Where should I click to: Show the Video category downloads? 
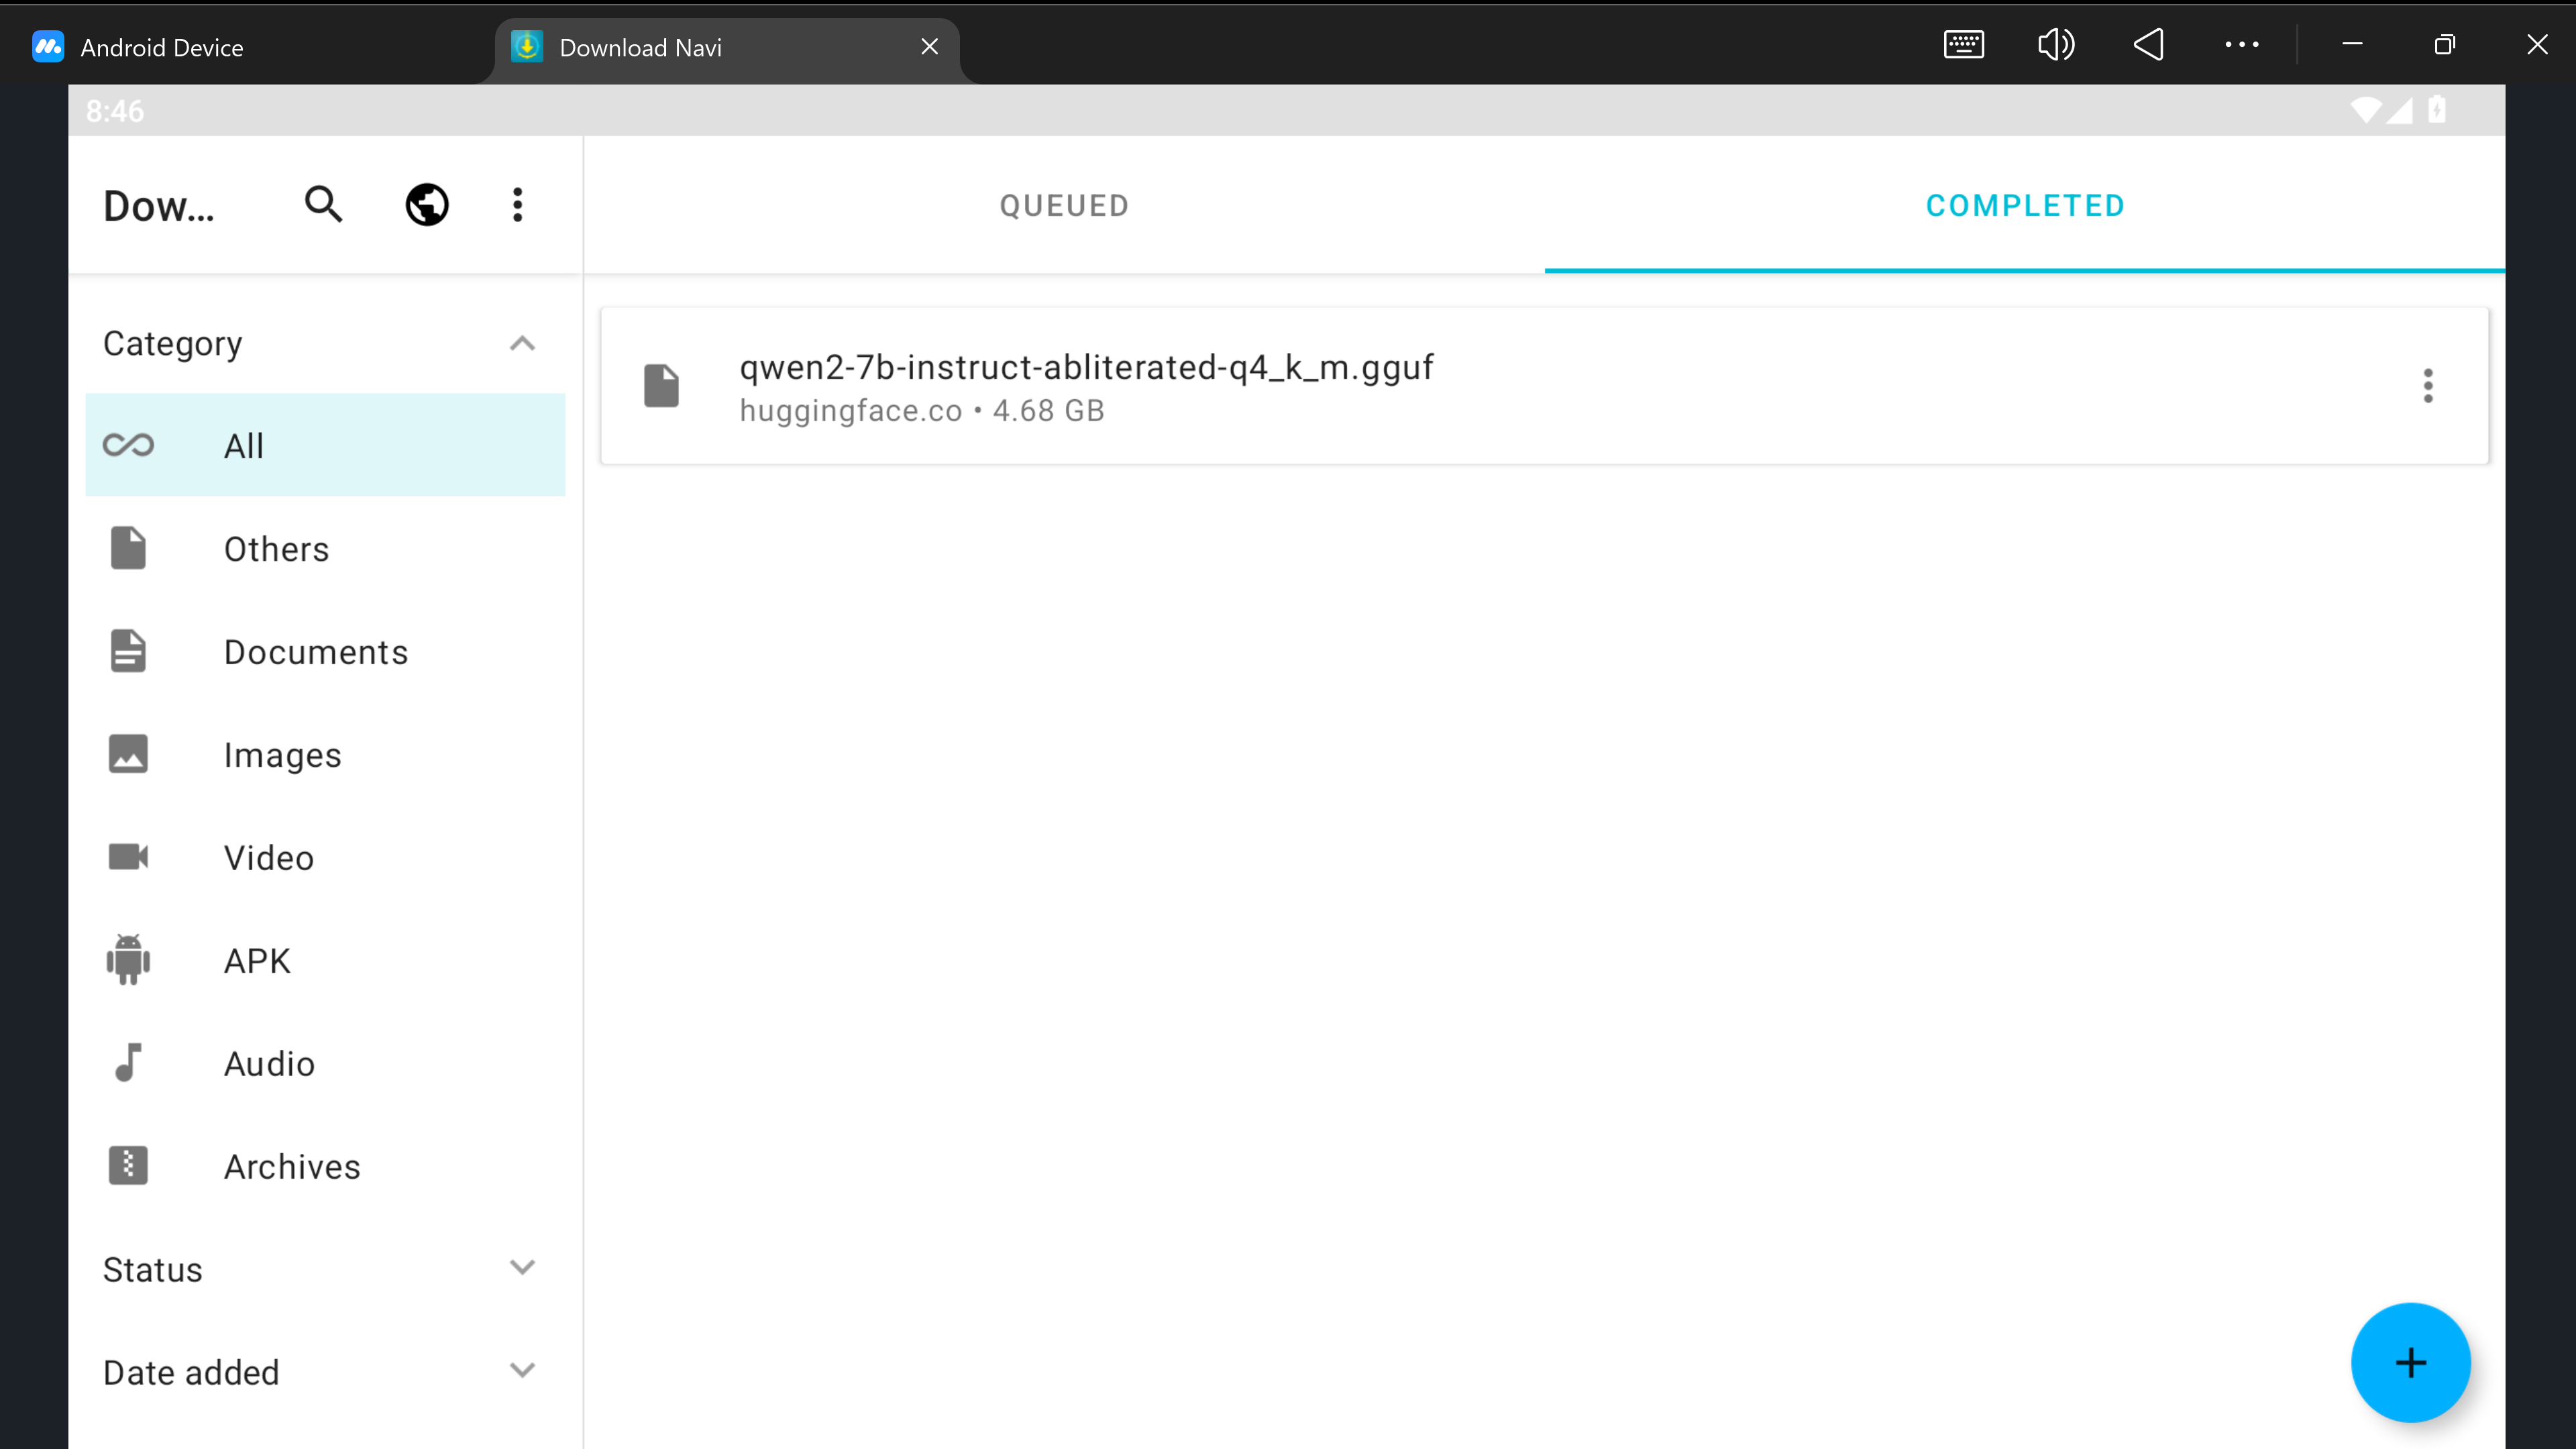point(269,858)
